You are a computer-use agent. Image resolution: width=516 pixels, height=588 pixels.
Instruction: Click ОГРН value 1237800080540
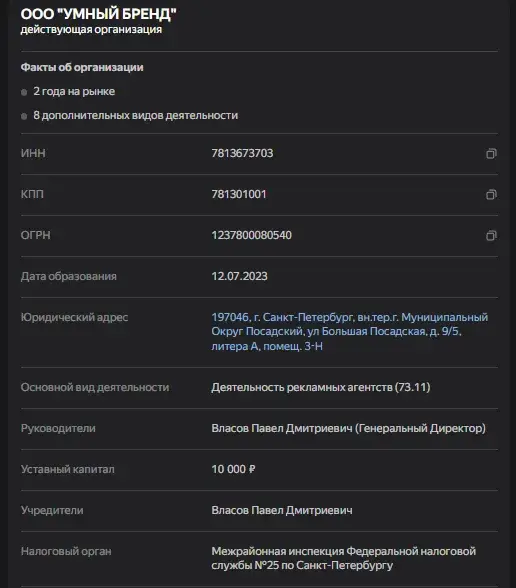tap(251, 235)
